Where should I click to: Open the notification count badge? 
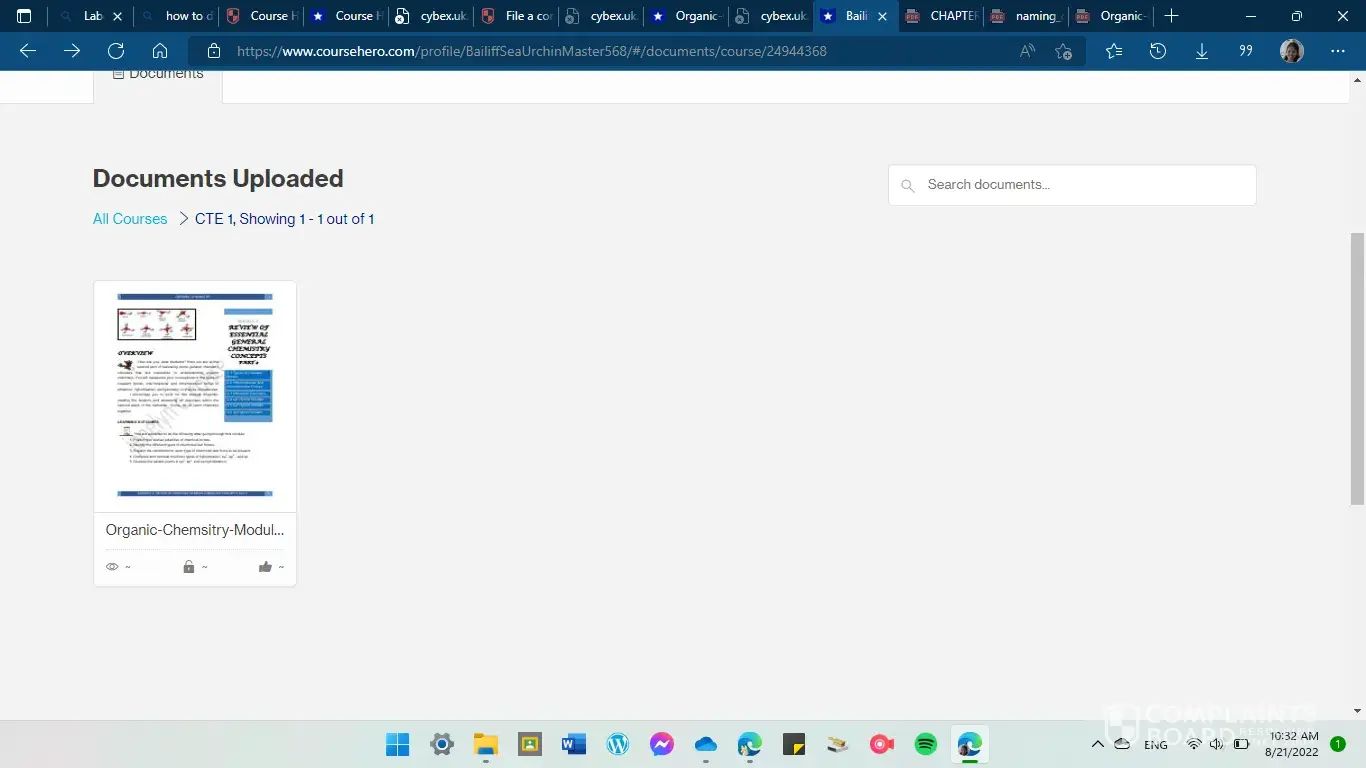(1338, 744)
